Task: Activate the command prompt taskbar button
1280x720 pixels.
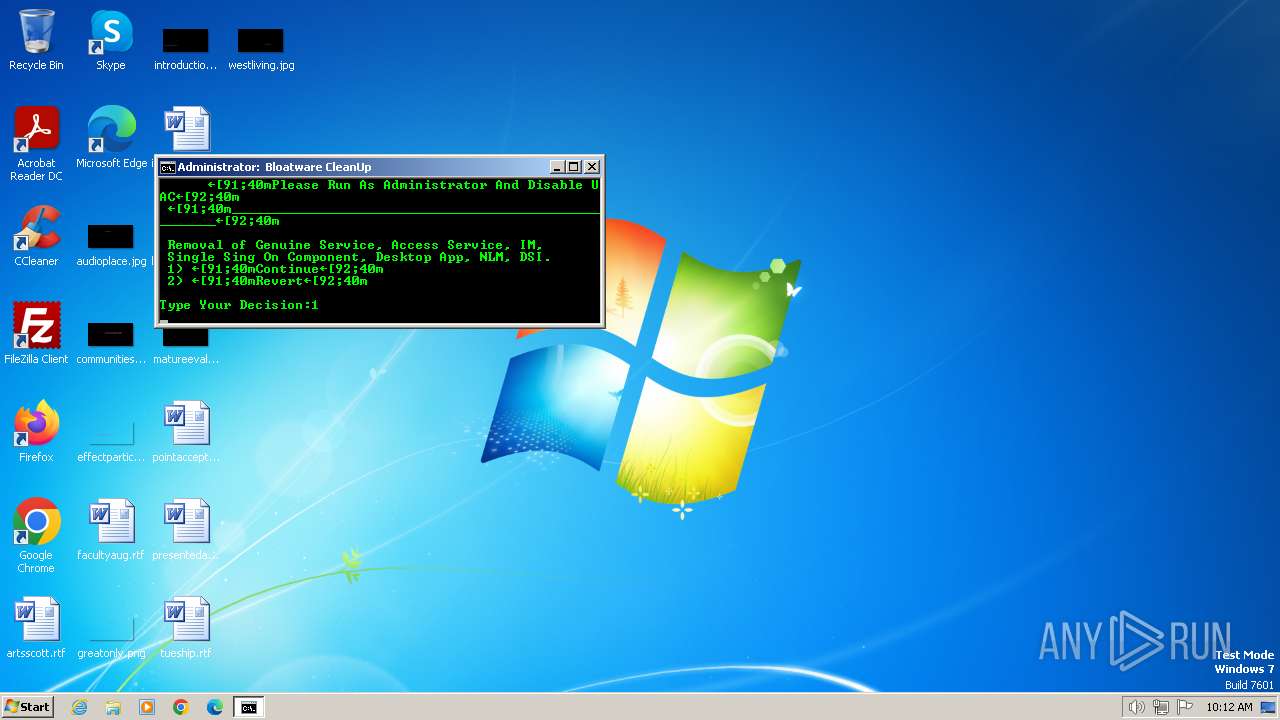Action: (x=248, y=707)
